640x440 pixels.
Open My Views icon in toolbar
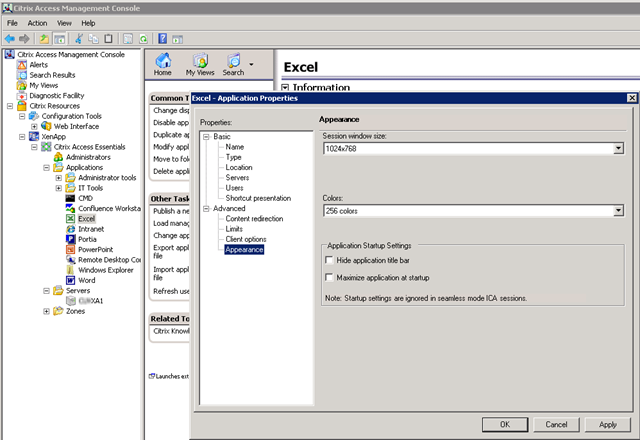pos(200,62)
